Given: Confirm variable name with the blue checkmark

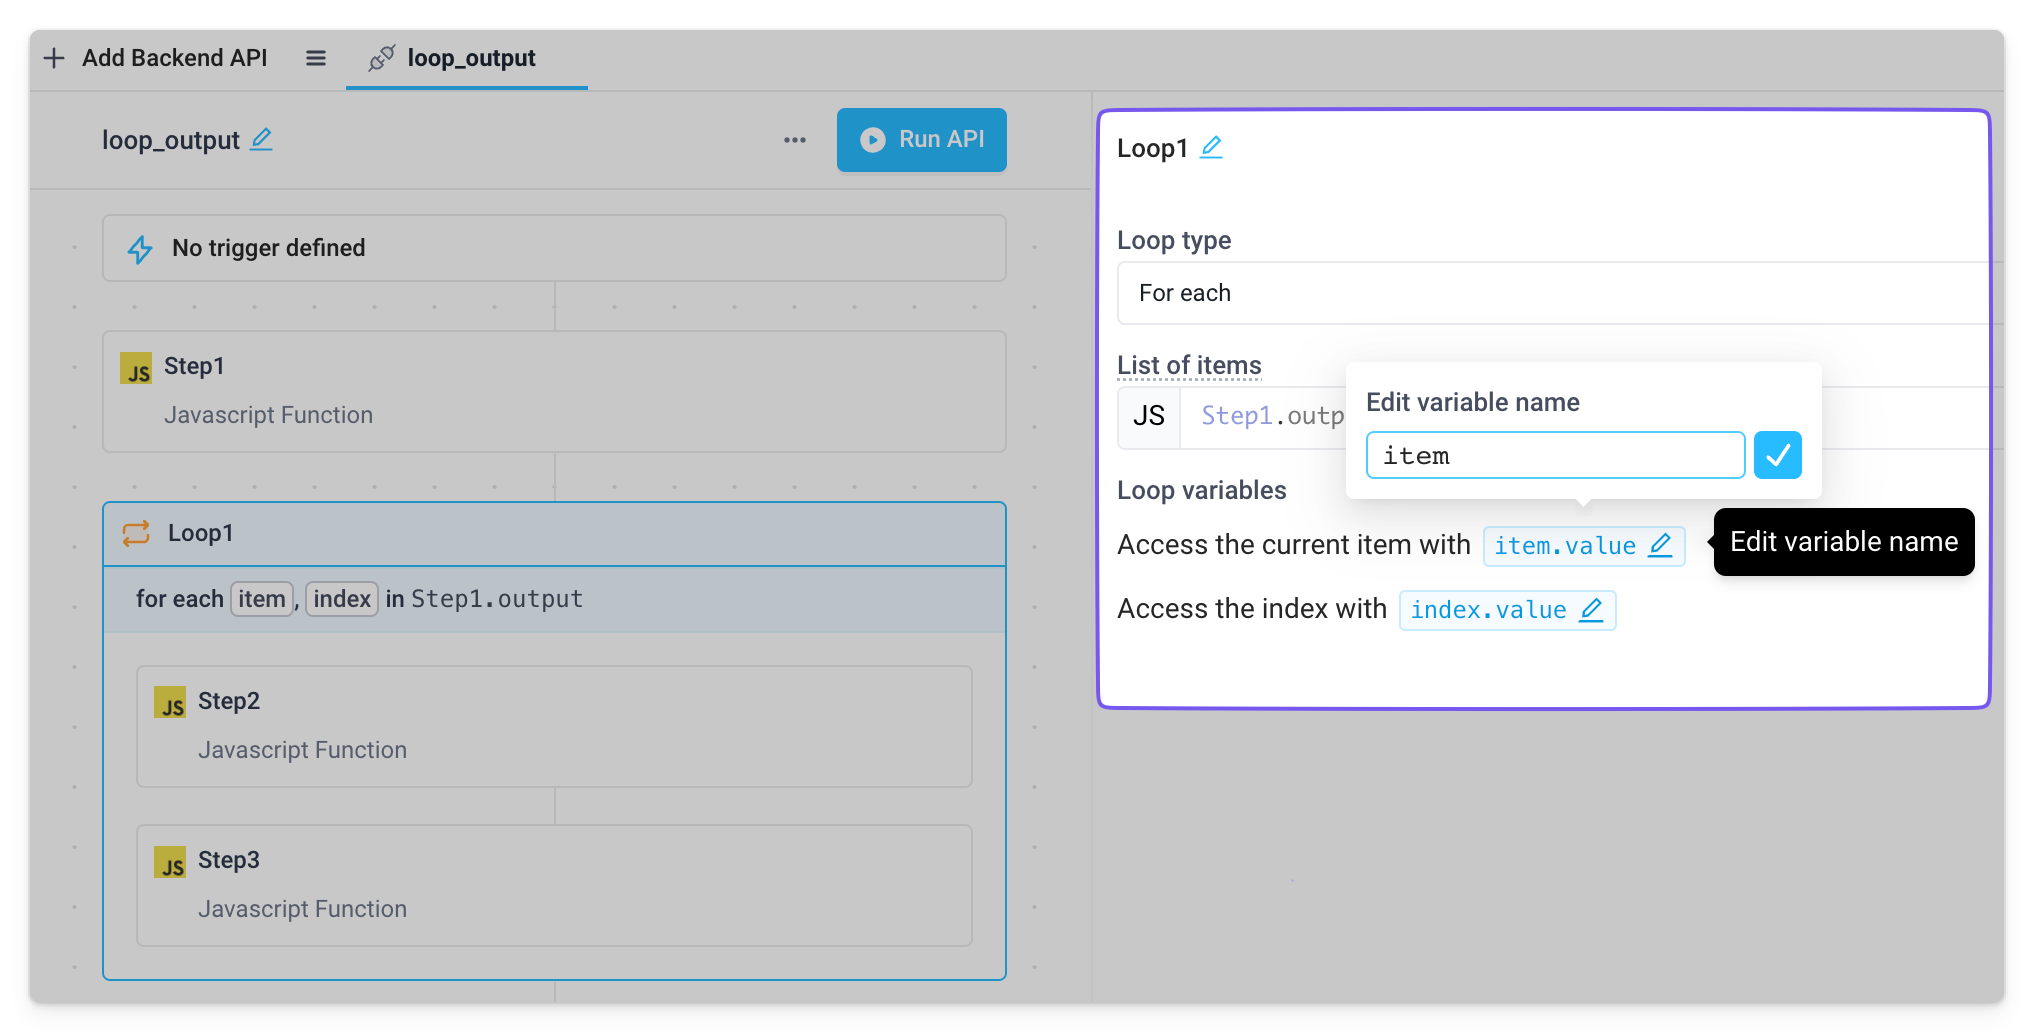Looking at the screenshot, I should coord(1777,455).
